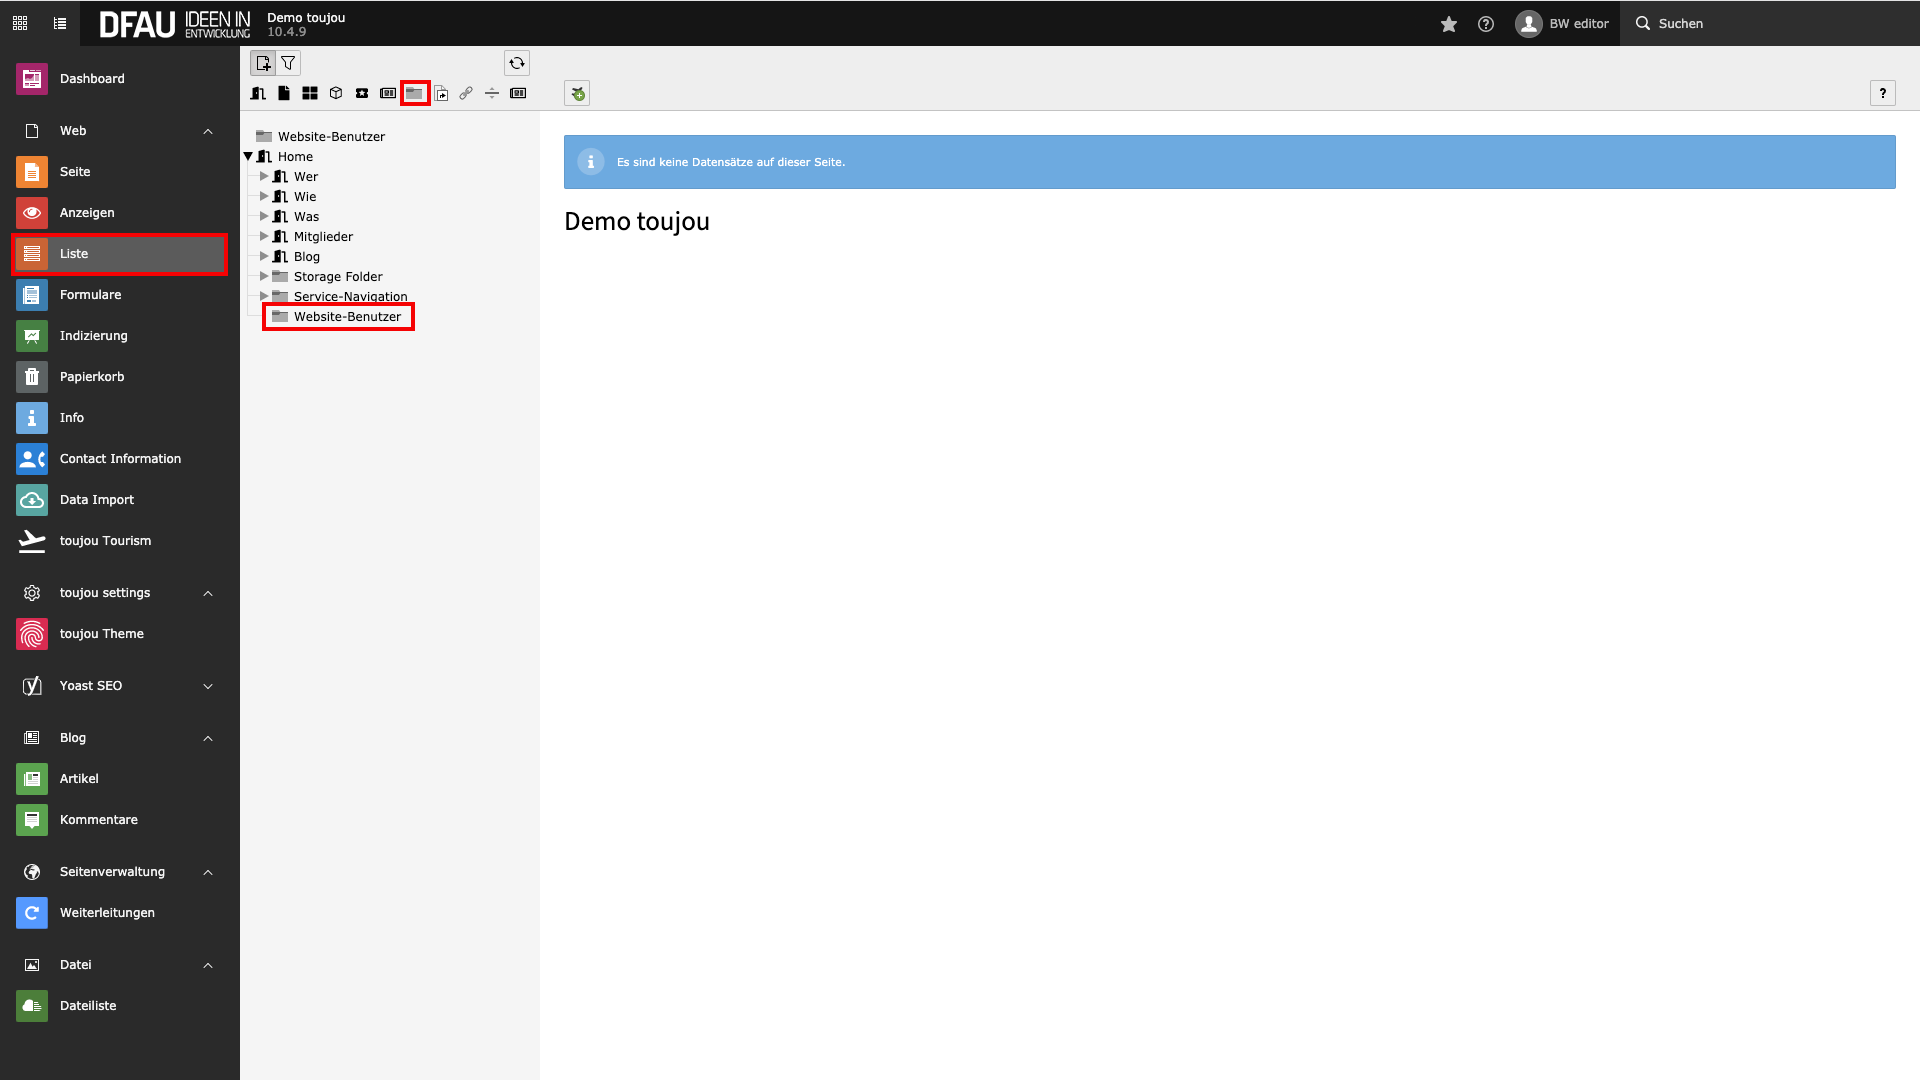1920x1080 pixels.
Task: Open the Papierkorb module
Action: pyautogui.click(x=91, y=377)
